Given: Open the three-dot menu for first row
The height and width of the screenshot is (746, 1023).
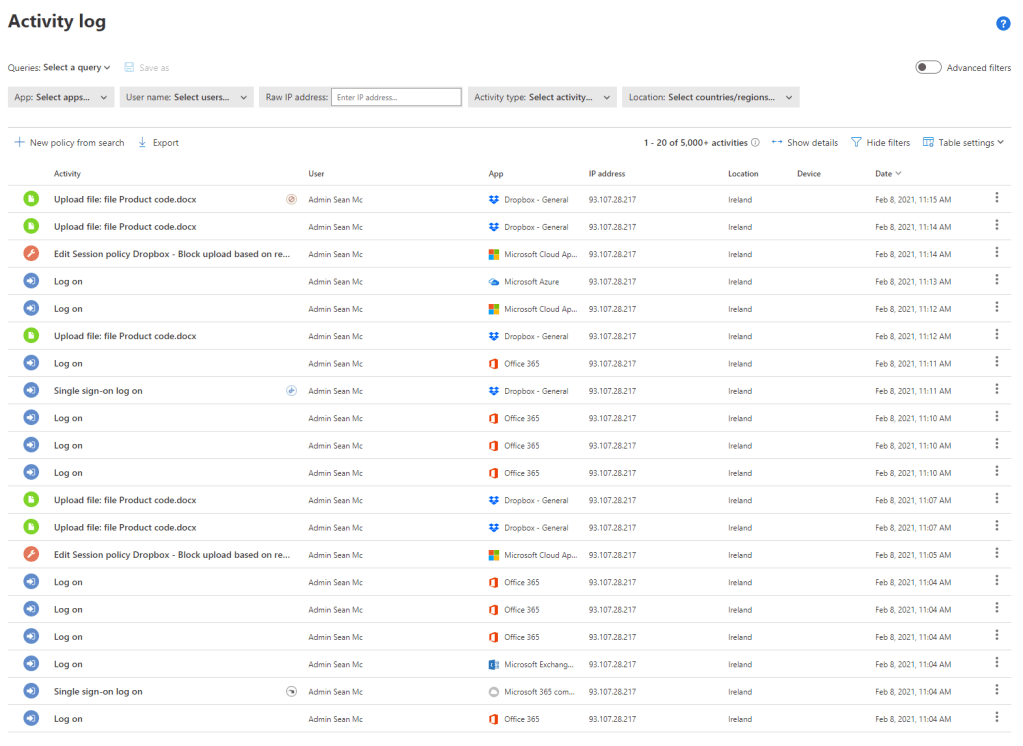Looking at the screenshot, I should coord(996,198).
